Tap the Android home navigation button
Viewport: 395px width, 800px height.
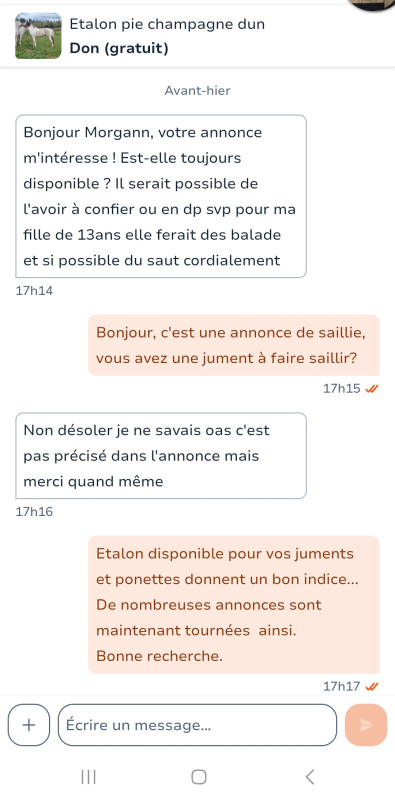[x=199, y=777]
